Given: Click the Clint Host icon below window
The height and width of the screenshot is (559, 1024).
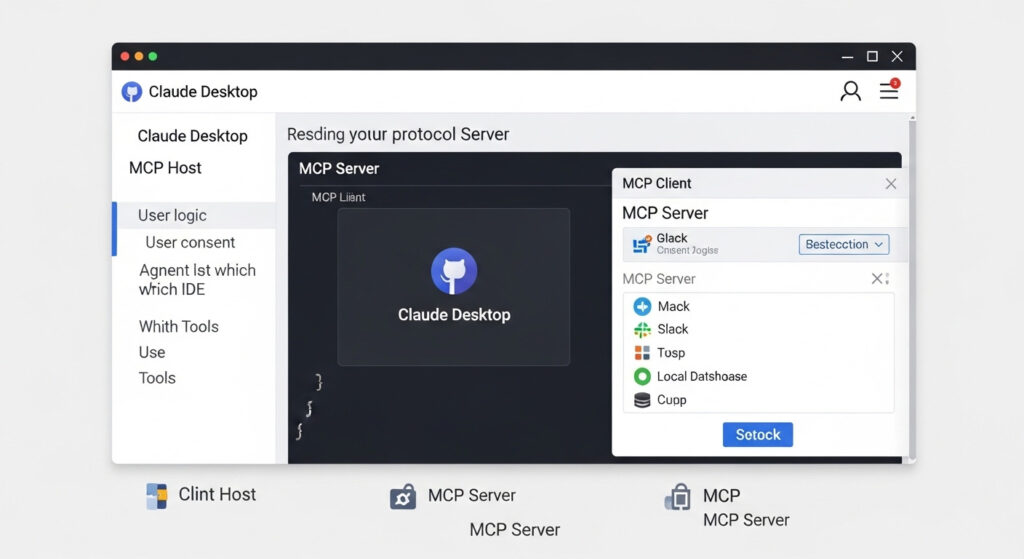Looking at the screenshot, I should pos(157,496).
